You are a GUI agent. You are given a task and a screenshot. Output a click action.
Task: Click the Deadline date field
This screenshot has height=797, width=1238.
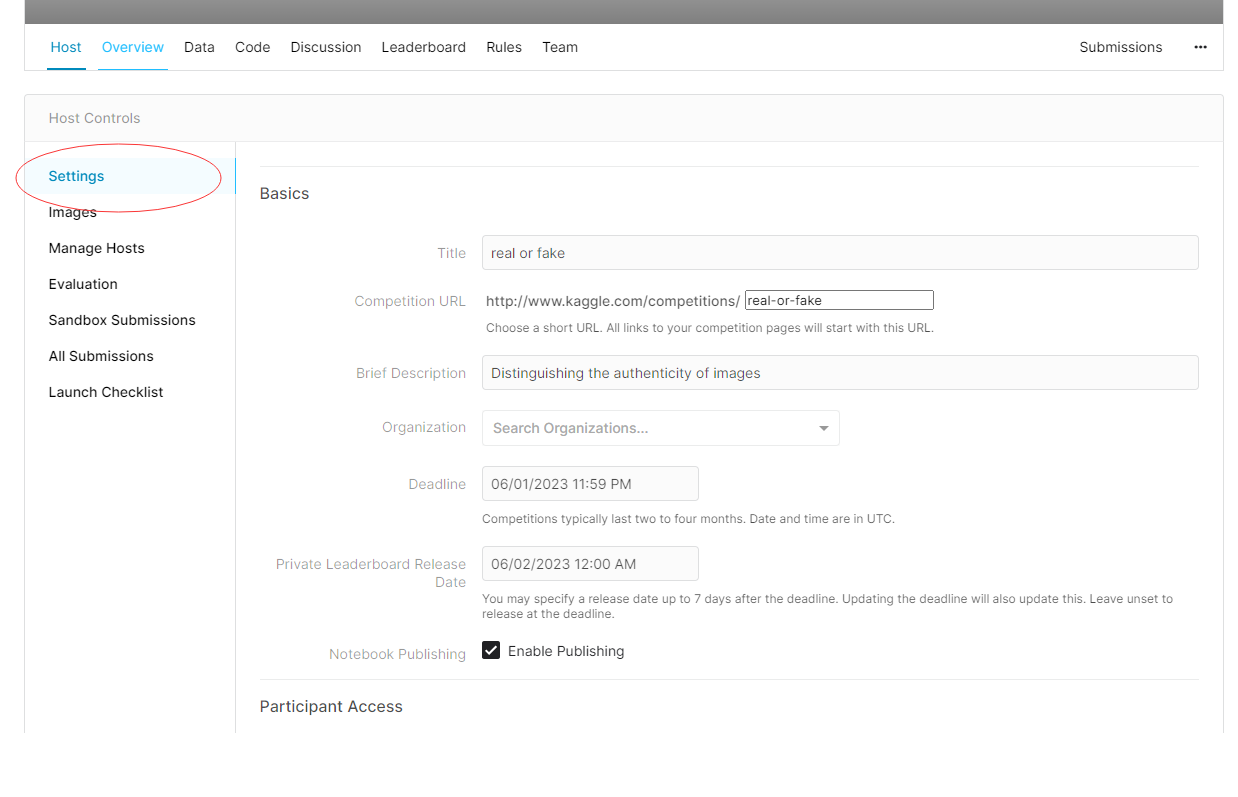tap(590, 484)
